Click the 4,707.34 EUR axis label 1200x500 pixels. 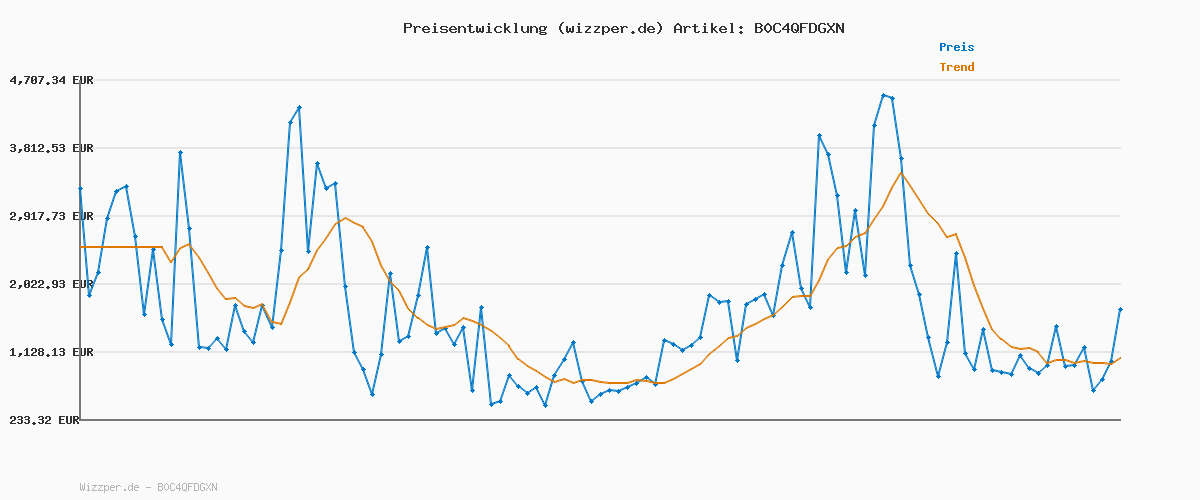51,80
